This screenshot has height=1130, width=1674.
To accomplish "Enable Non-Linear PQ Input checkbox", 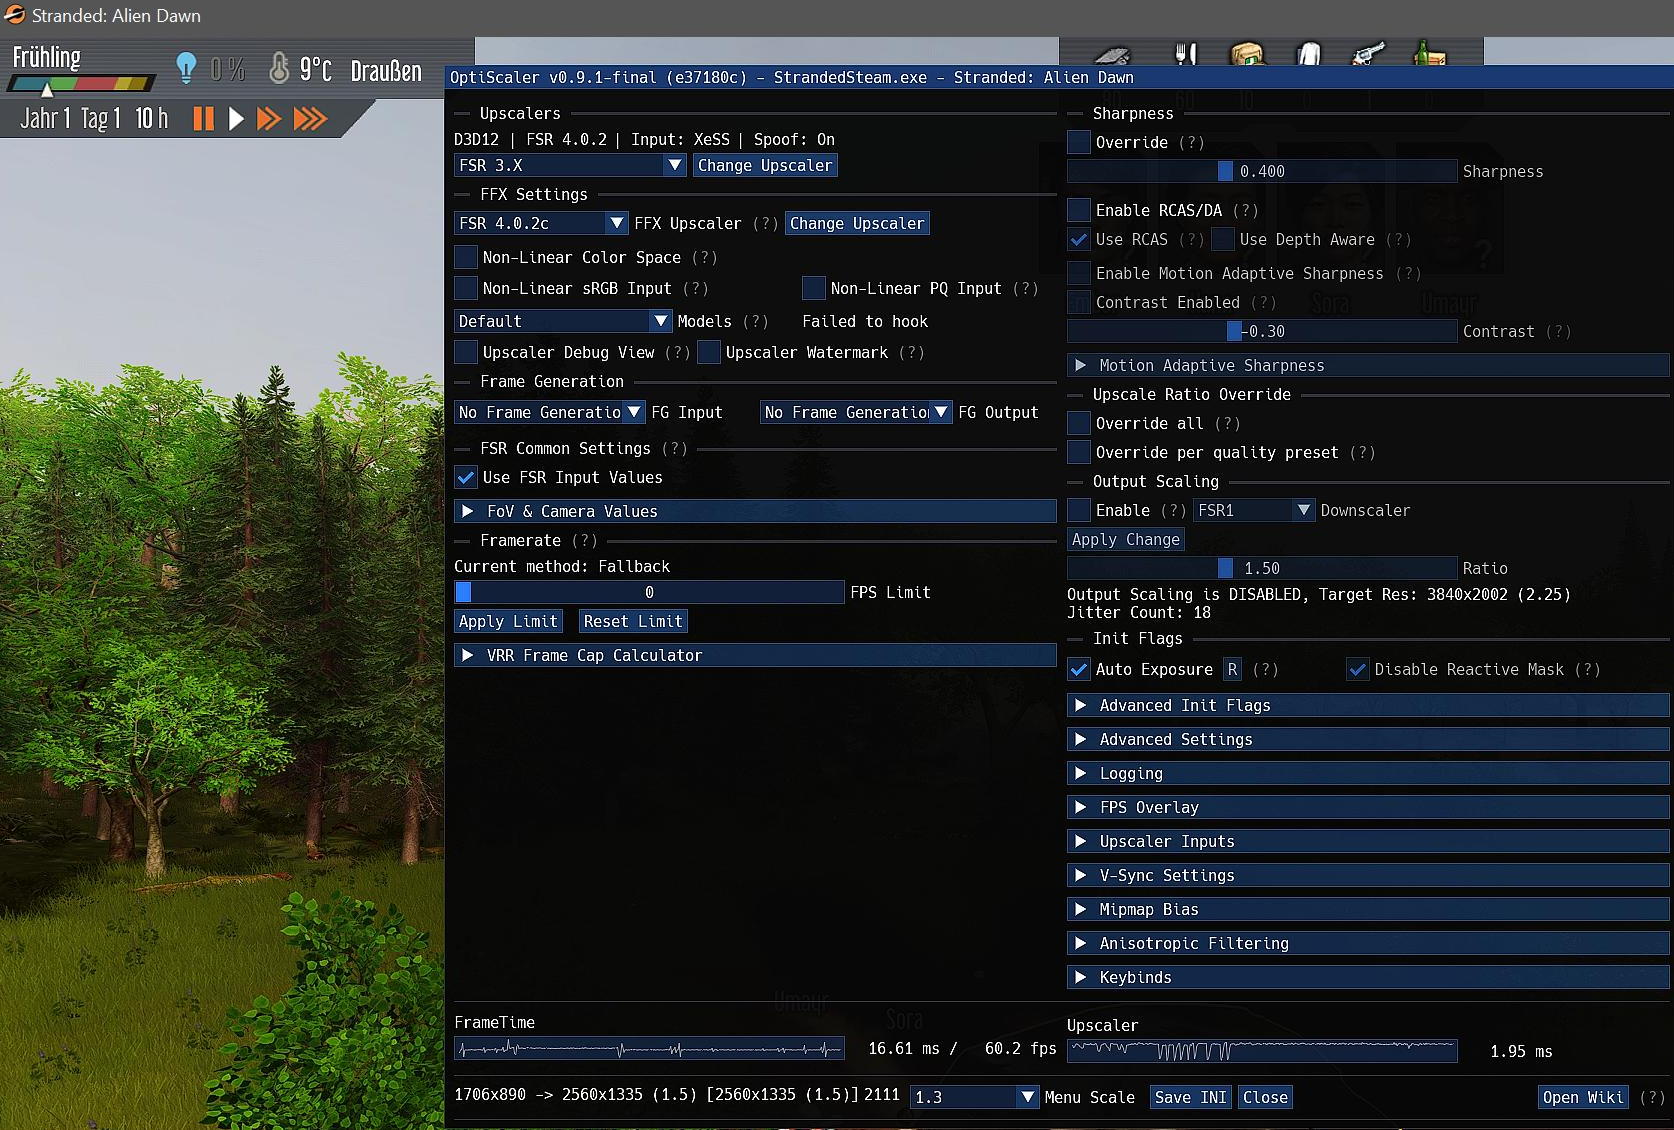I will (x=814, y=288).
